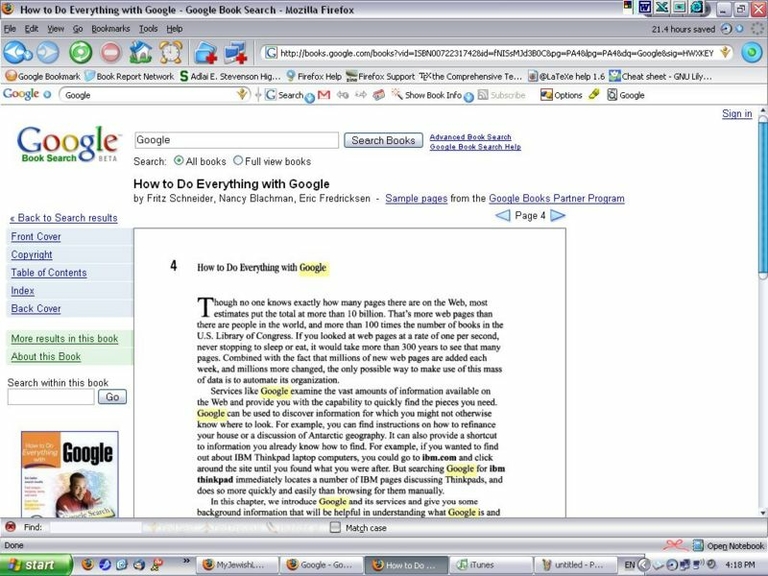Click the vertical page scrollbar thumb
This screenshot has height=576, width=768.
point(762,198)
